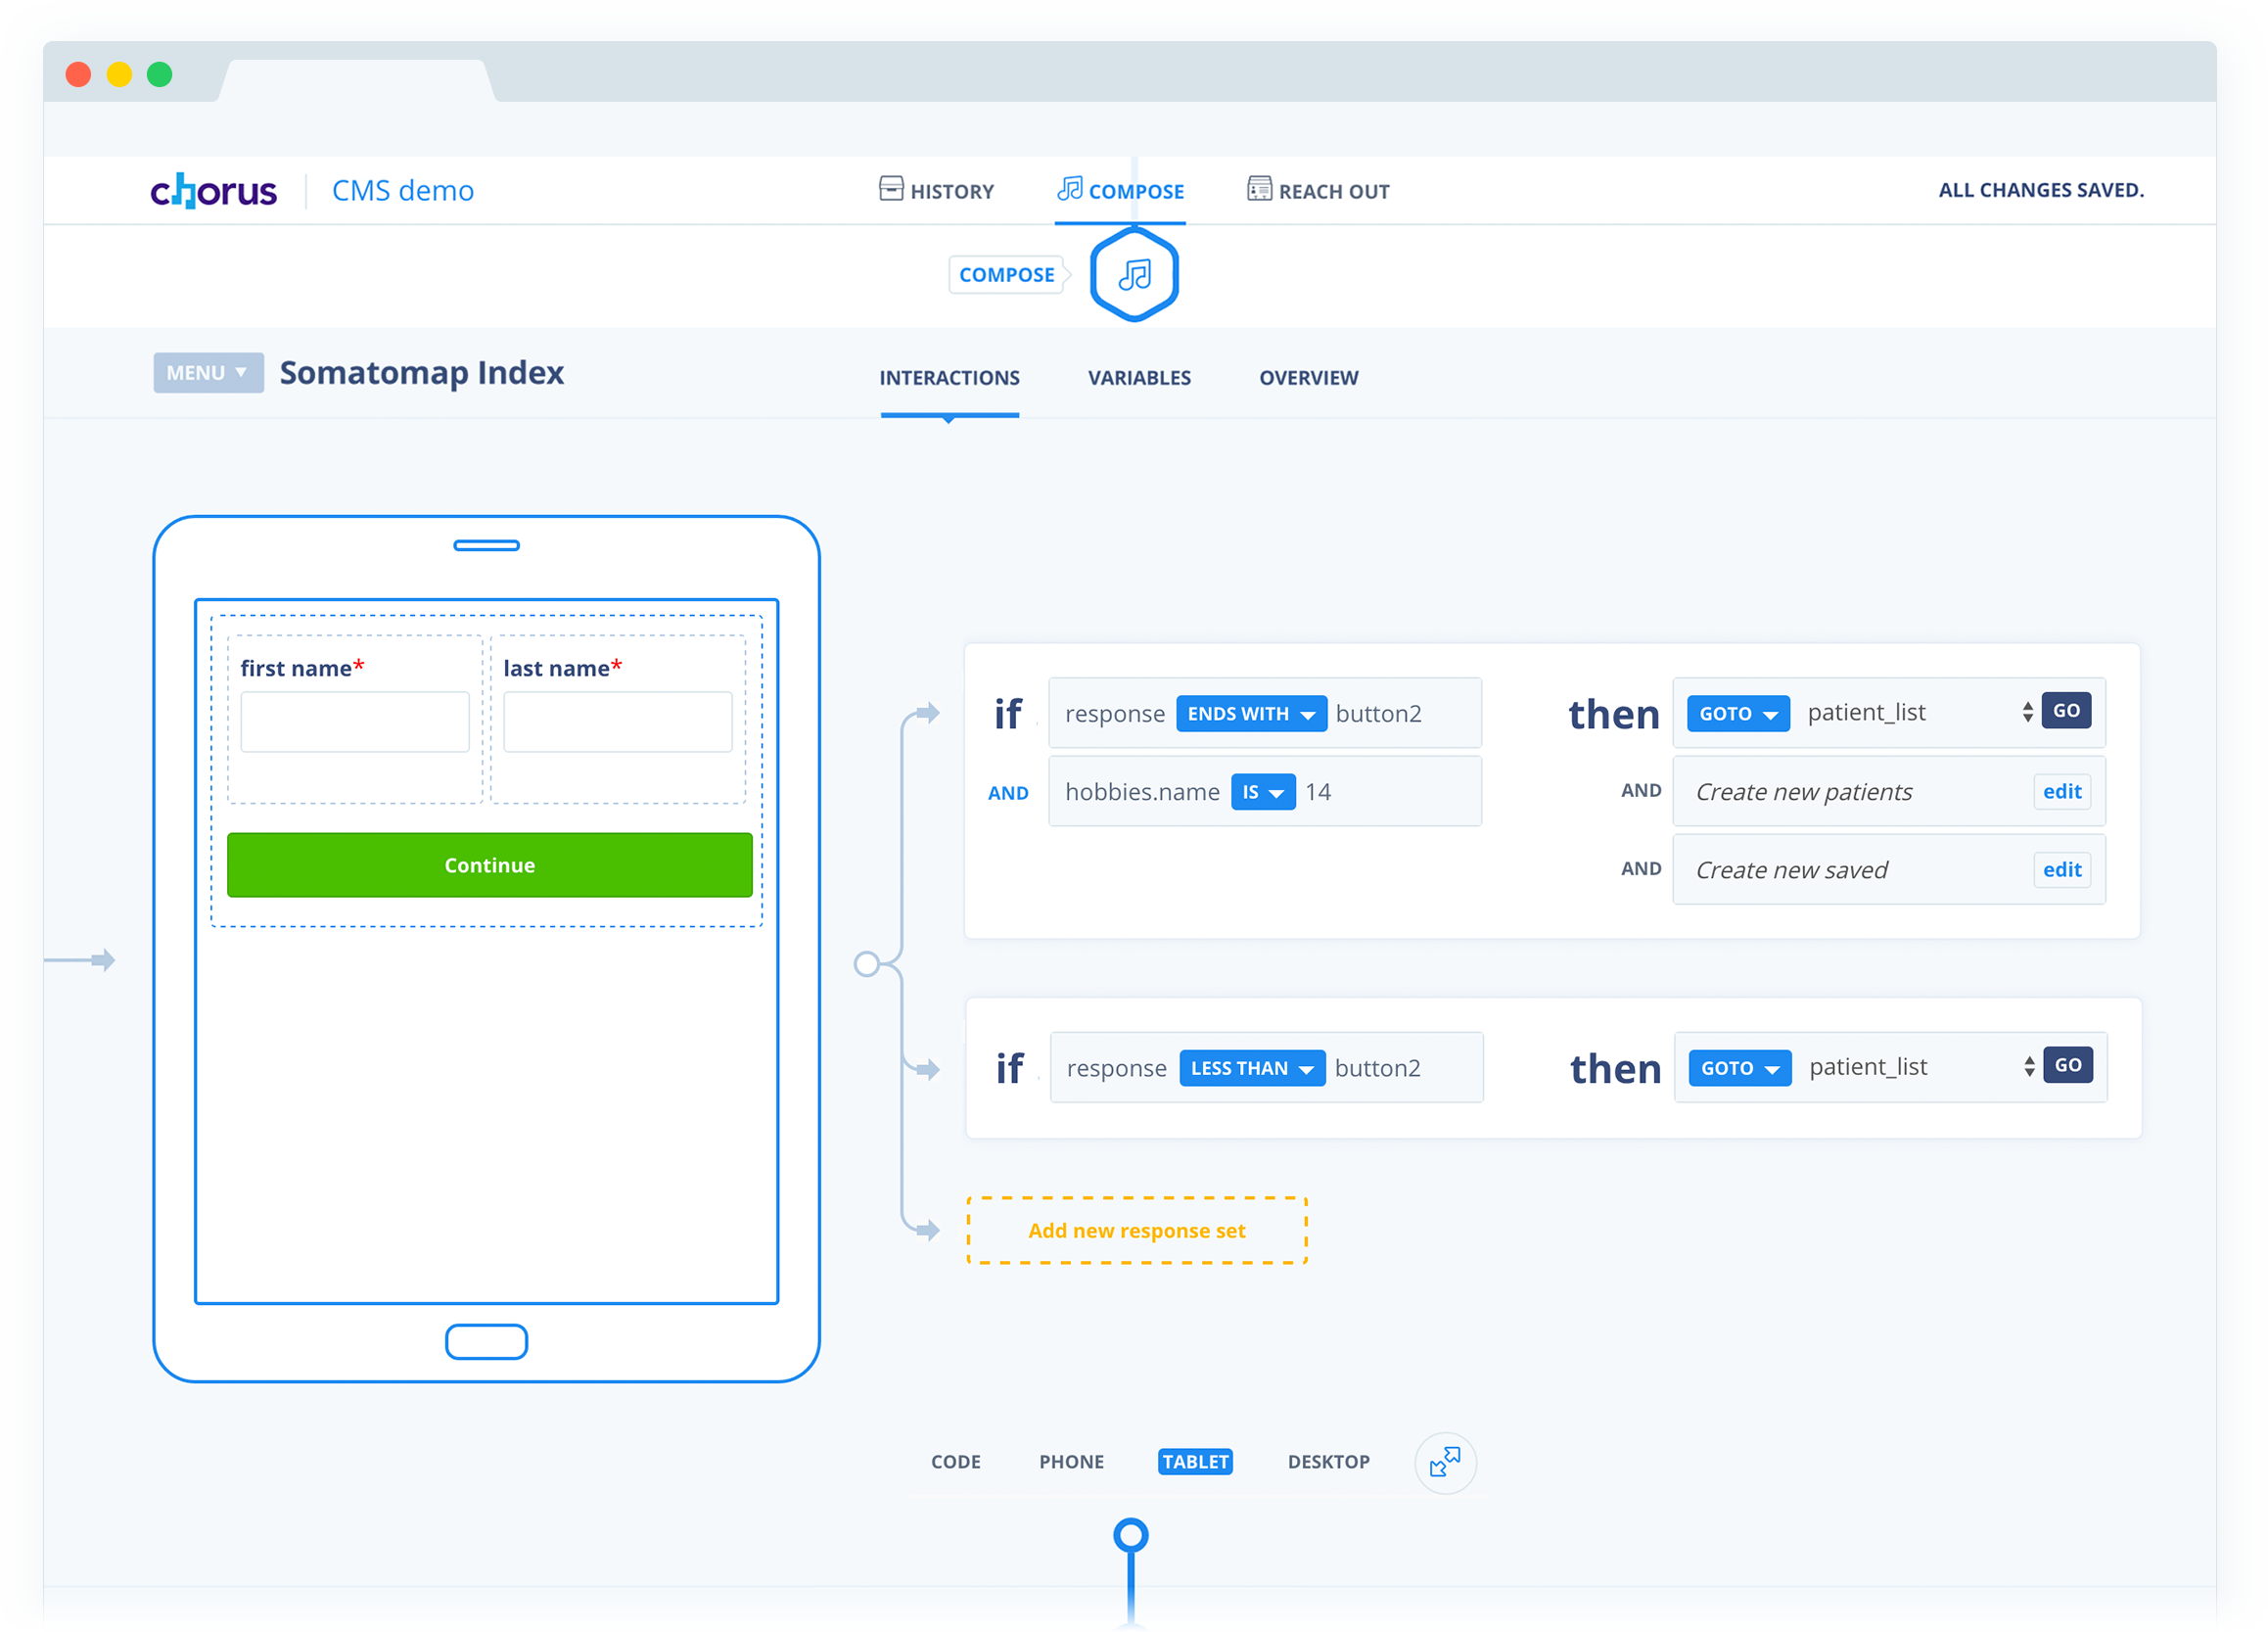
Task: Open the Overview tab
Action: pos(1308,378)
